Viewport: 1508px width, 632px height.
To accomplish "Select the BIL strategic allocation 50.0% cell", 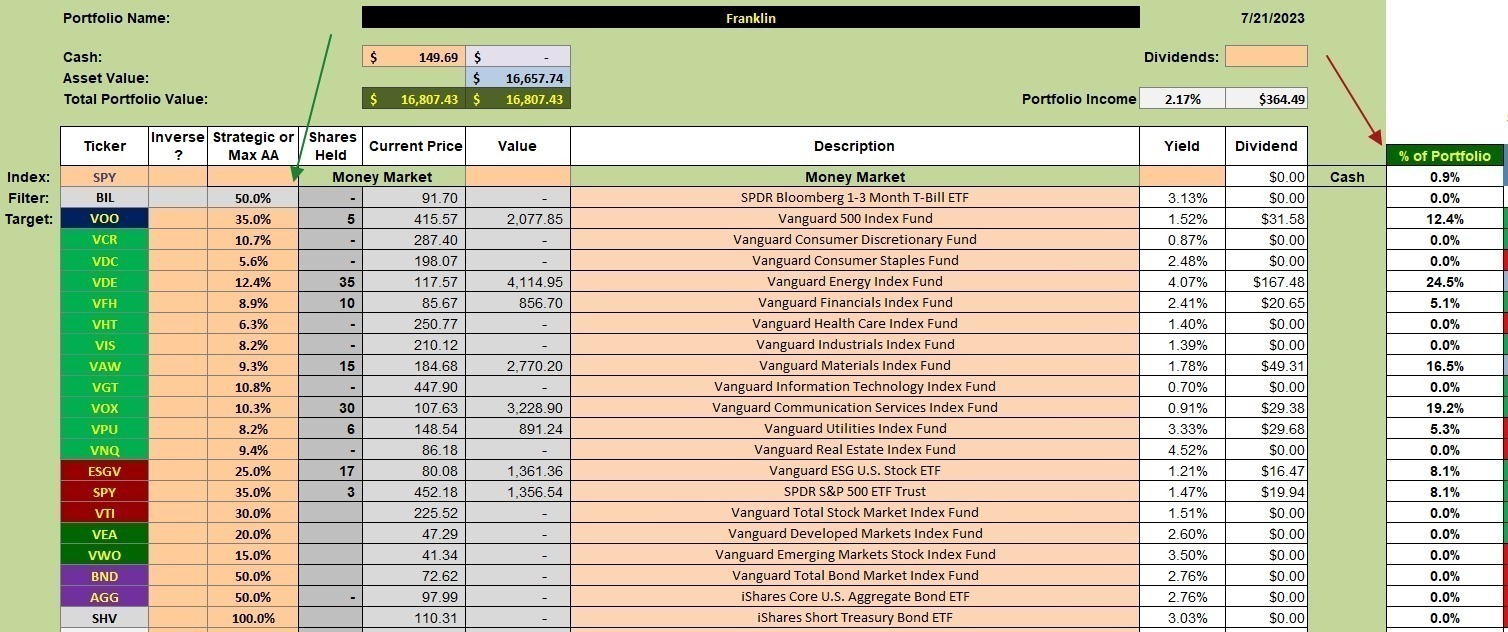I will 253,198.
